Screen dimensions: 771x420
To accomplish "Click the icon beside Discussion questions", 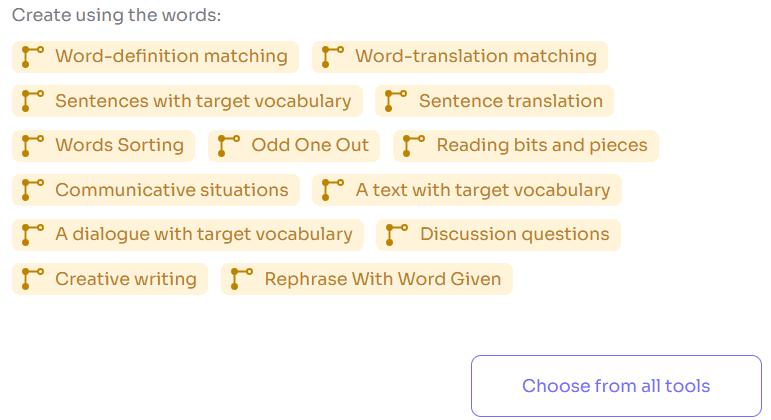I will 397,234.
